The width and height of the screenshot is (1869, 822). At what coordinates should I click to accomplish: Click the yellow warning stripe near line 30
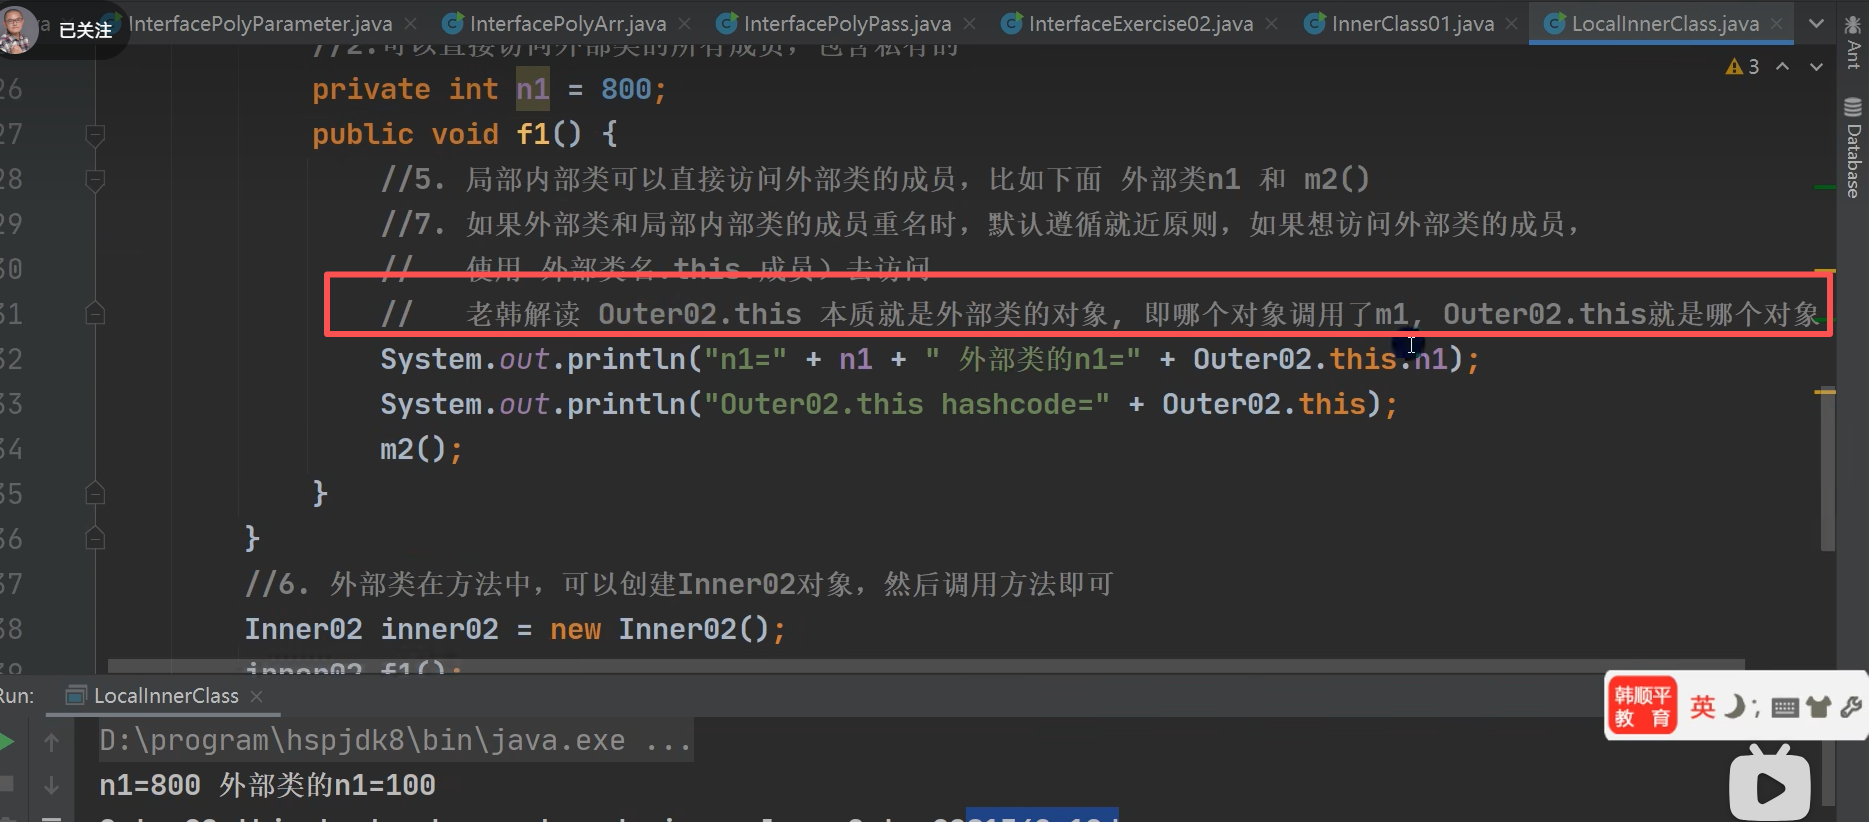tap(1825, 270)
